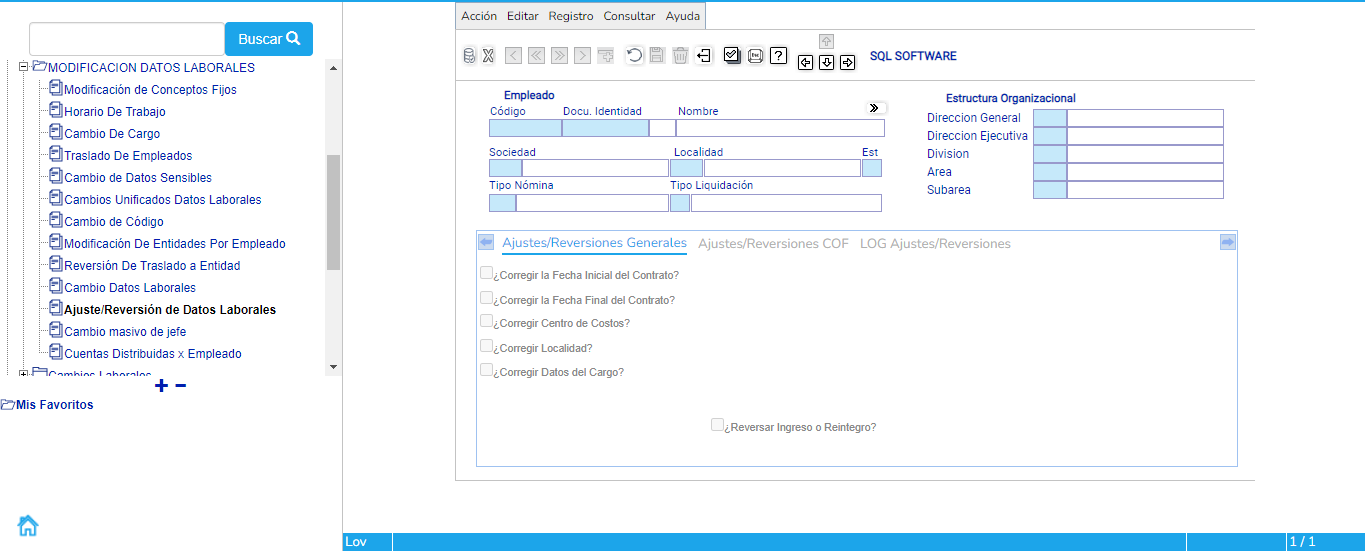Select Ajustes/Reversiones Generales tab

click(594, 243)
